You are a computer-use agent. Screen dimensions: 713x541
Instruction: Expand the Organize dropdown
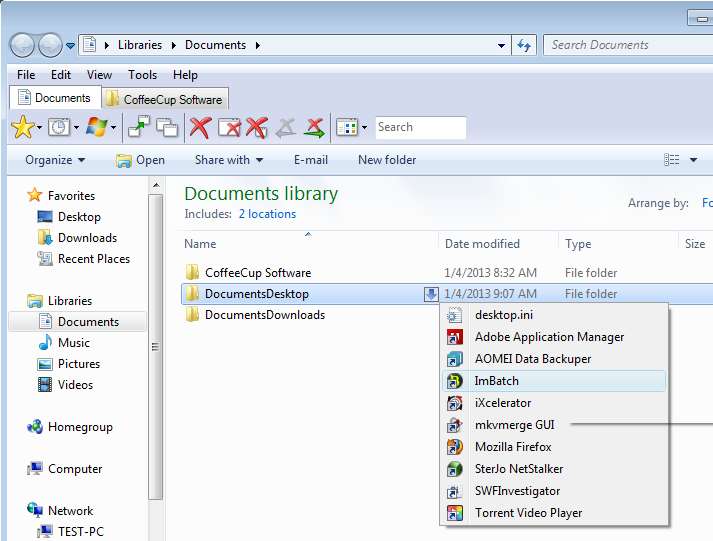click(x=55, y=160)
